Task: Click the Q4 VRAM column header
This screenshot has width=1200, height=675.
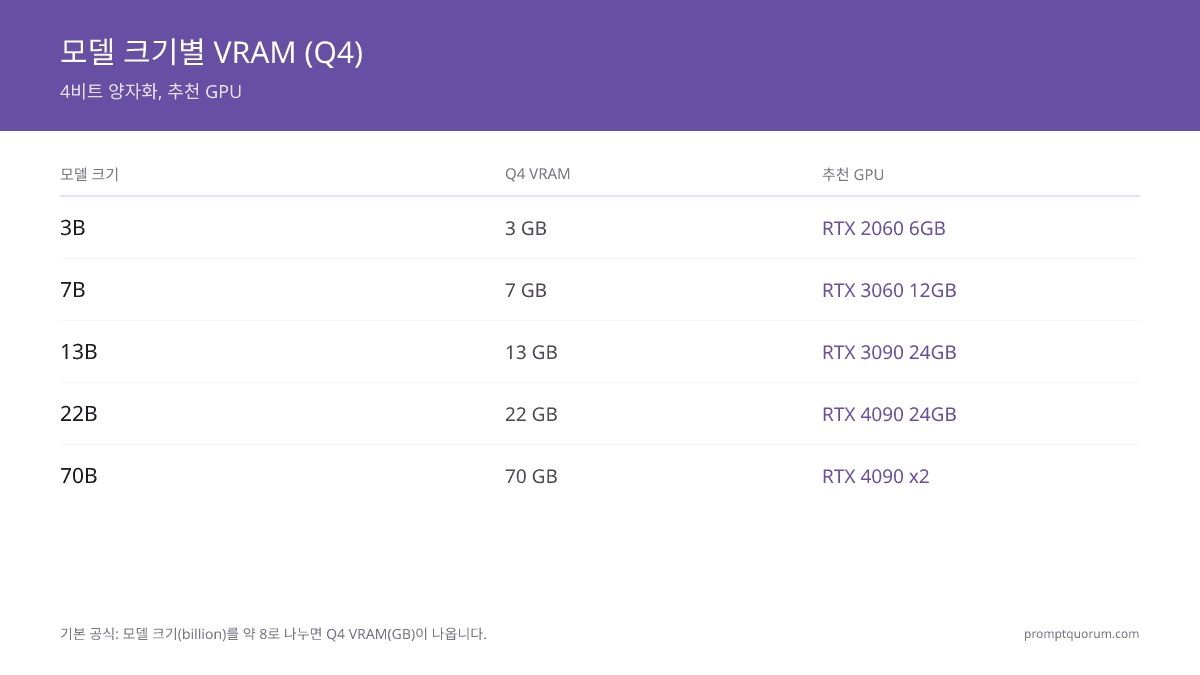Action: pyautogui.click(x=538, y=174)
